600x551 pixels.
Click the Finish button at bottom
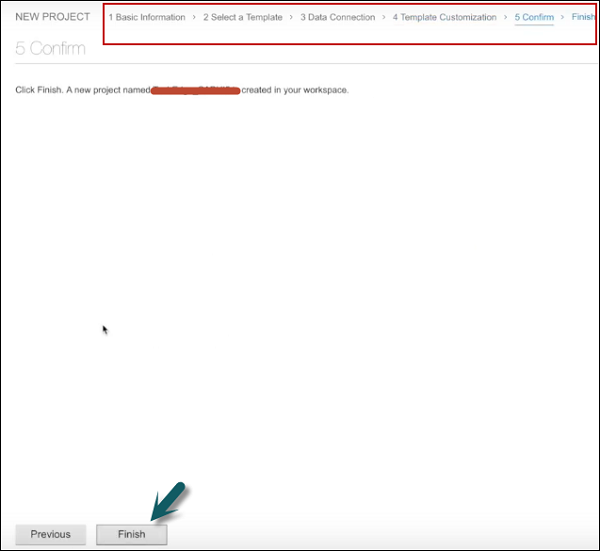[131, 534]
